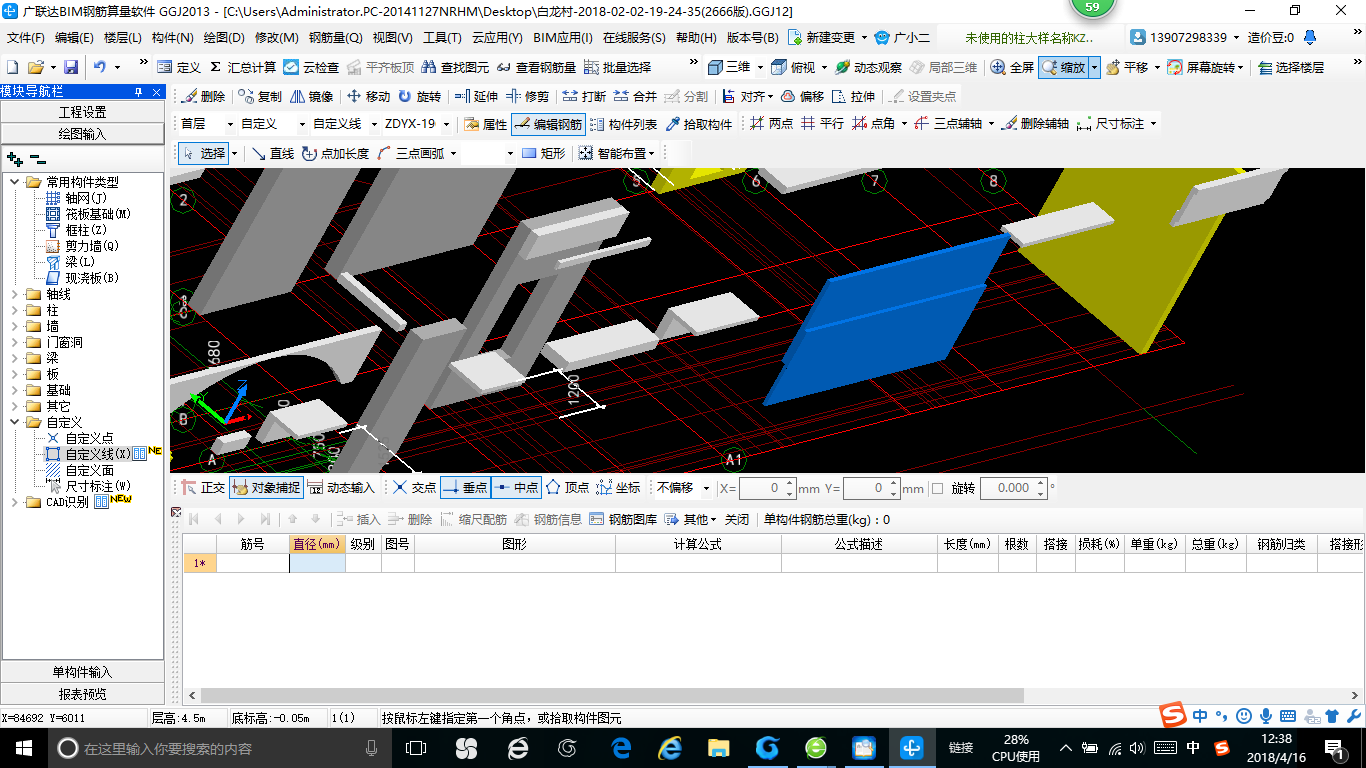The height and width of the screenshot is (768, 1366).
Task: Select the 复制 copy tool
Action: click(x=260, y=96)
